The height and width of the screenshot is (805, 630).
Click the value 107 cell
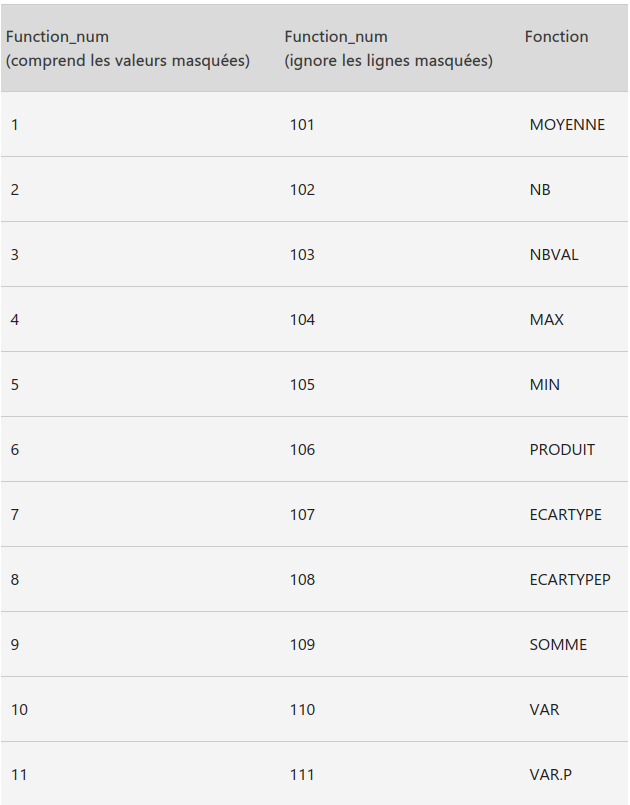pos(302,514)
